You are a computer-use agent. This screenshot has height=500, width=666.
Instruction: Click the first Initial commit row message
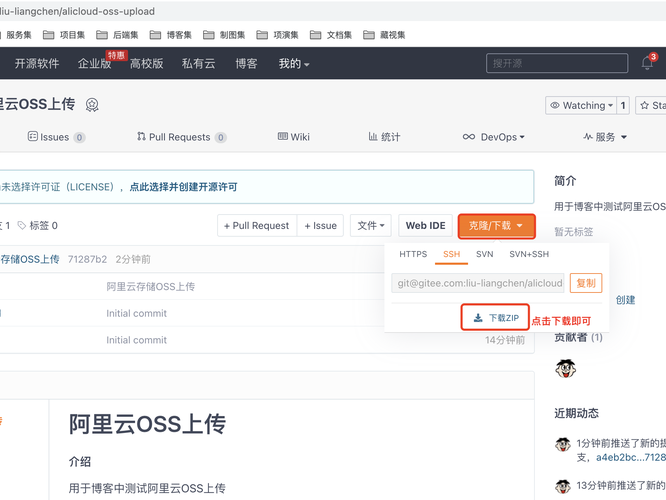pos(136,314)
